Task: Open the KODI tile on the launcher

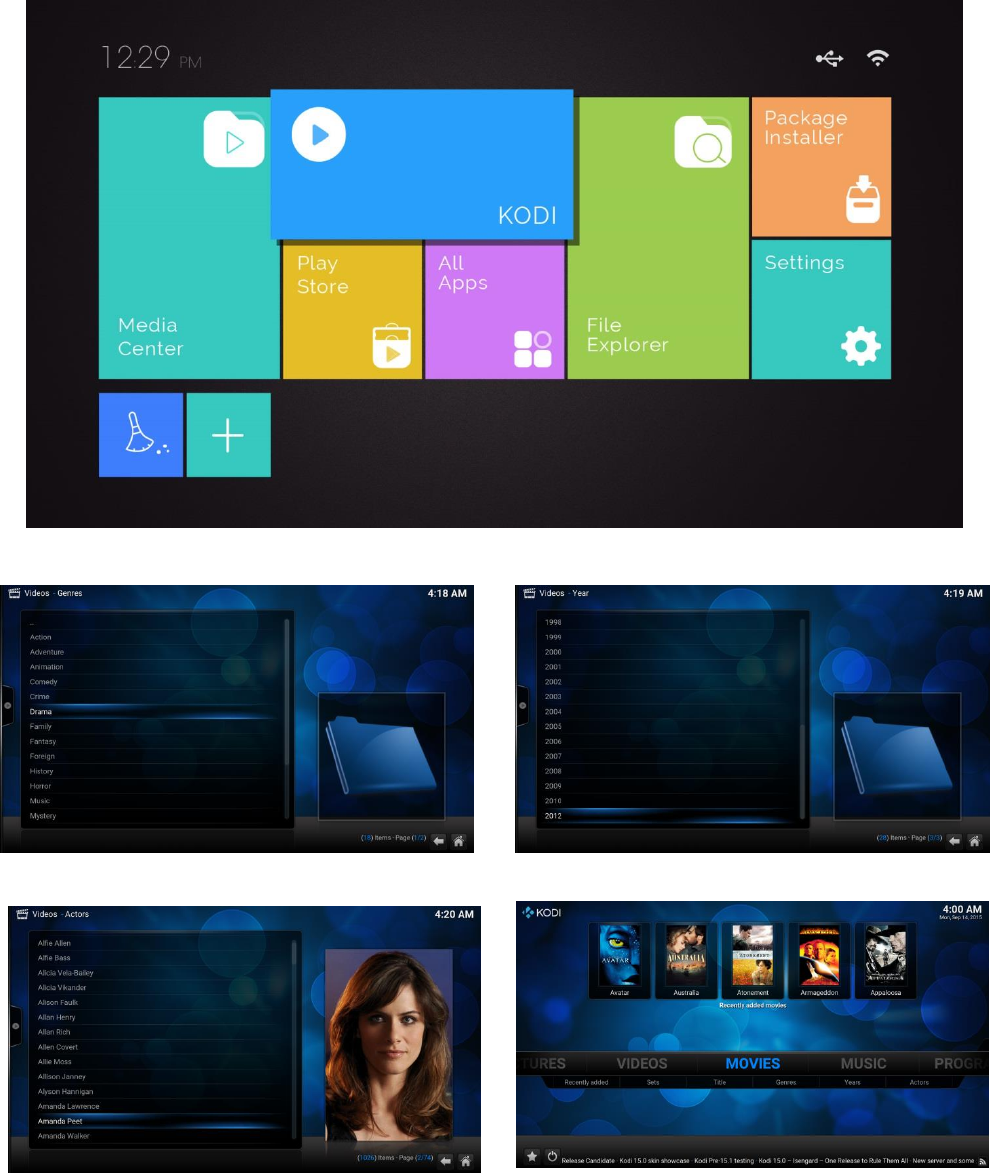Action: pos(422,165)
